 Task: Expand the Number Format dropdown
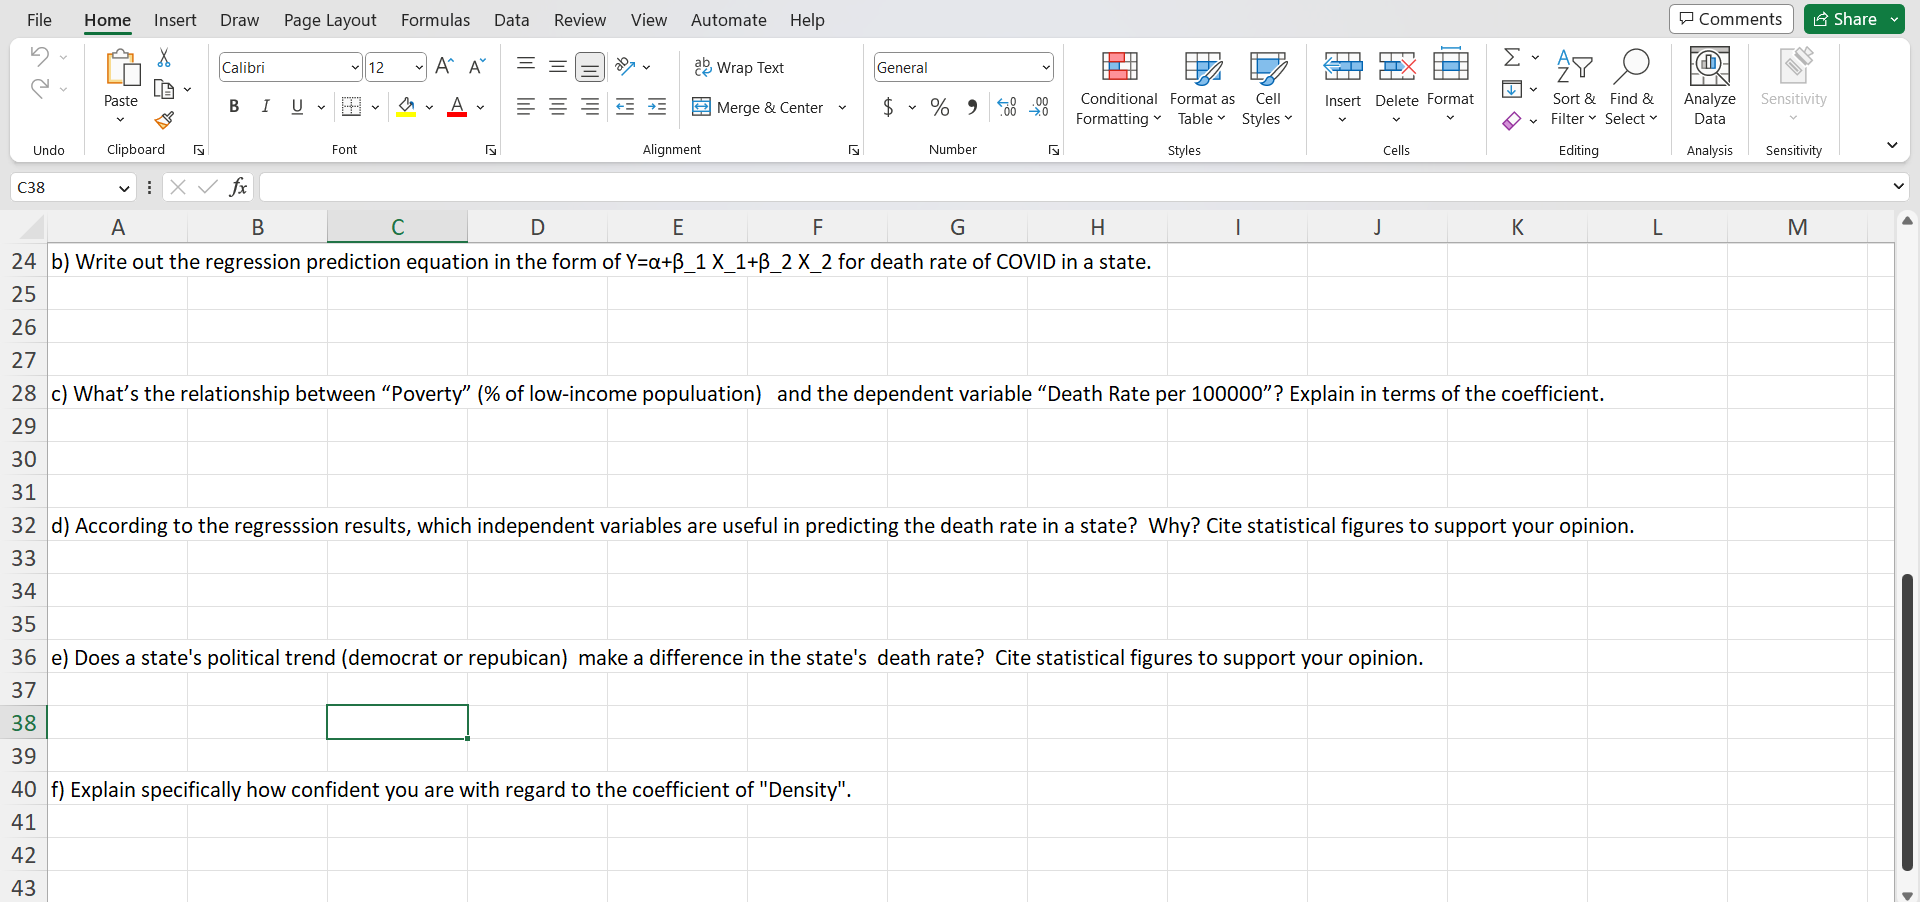pos(1044,67)
